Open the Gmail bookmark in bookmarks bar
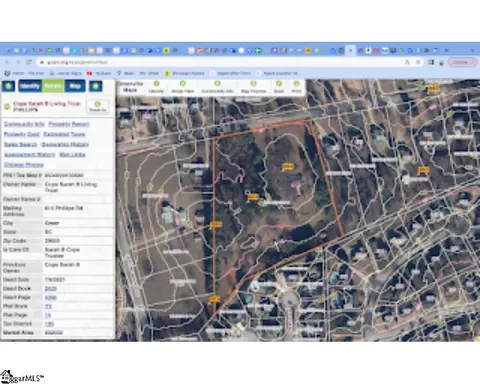This screenshot has height=384, width=480. 149,73
